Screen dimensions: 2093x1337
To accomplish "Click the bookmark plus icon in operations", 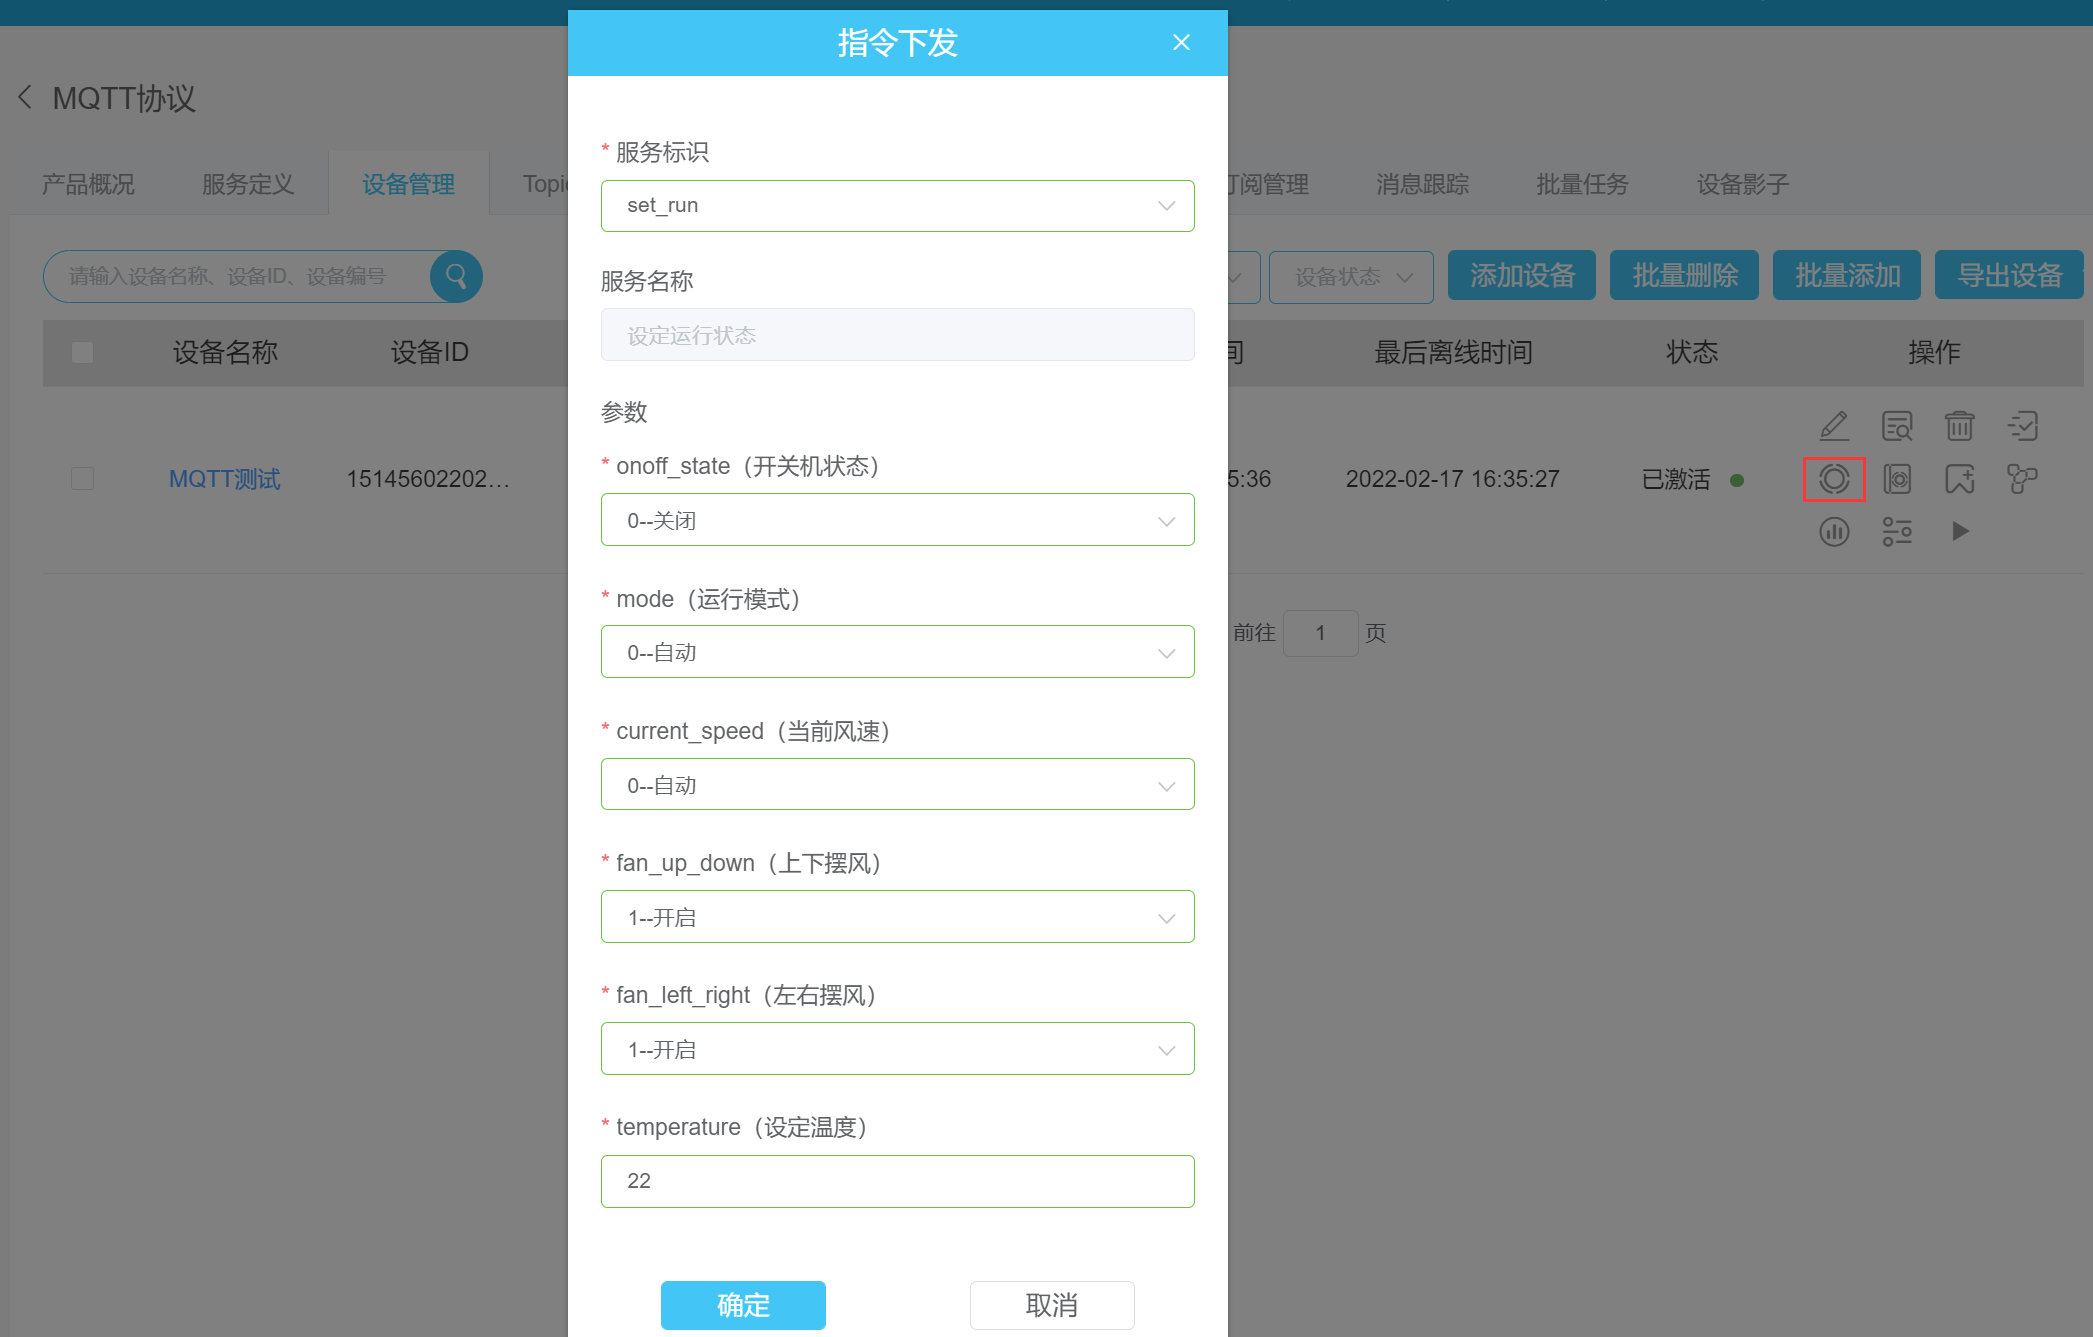I will pyautogui.click(x=1959, y=479).
